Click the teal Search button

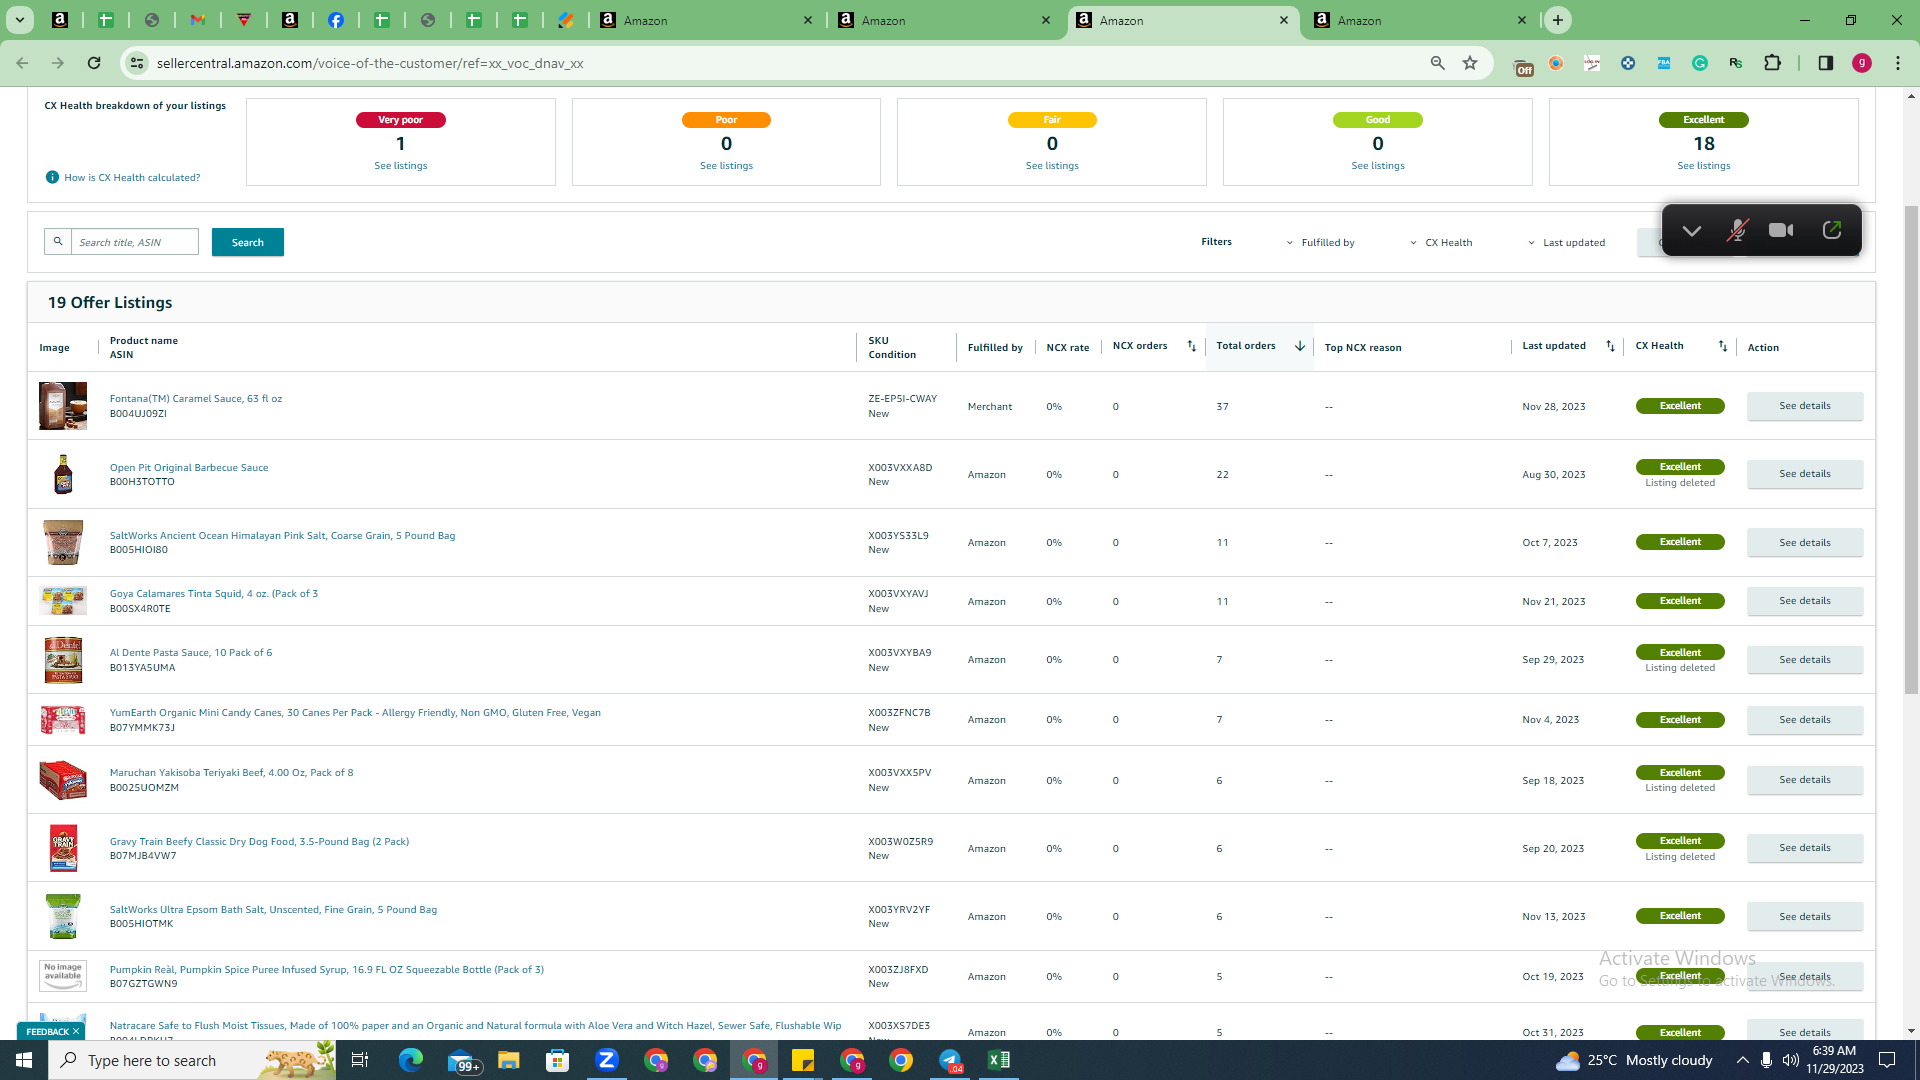point(248,242)
